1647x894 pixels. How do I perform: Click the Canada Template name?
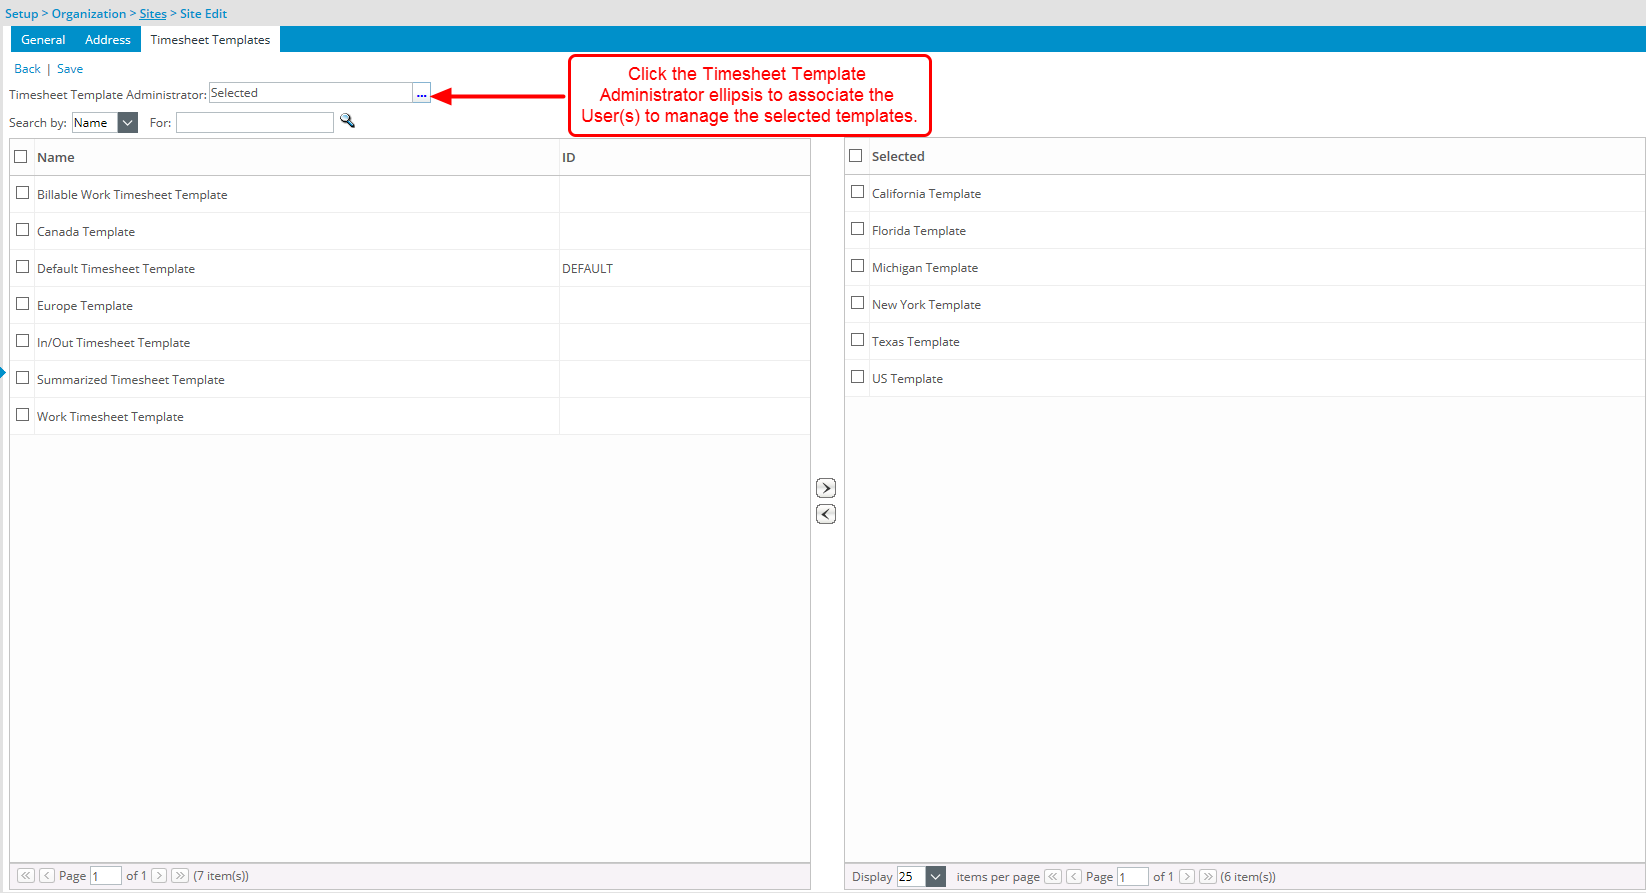(86, 231)
